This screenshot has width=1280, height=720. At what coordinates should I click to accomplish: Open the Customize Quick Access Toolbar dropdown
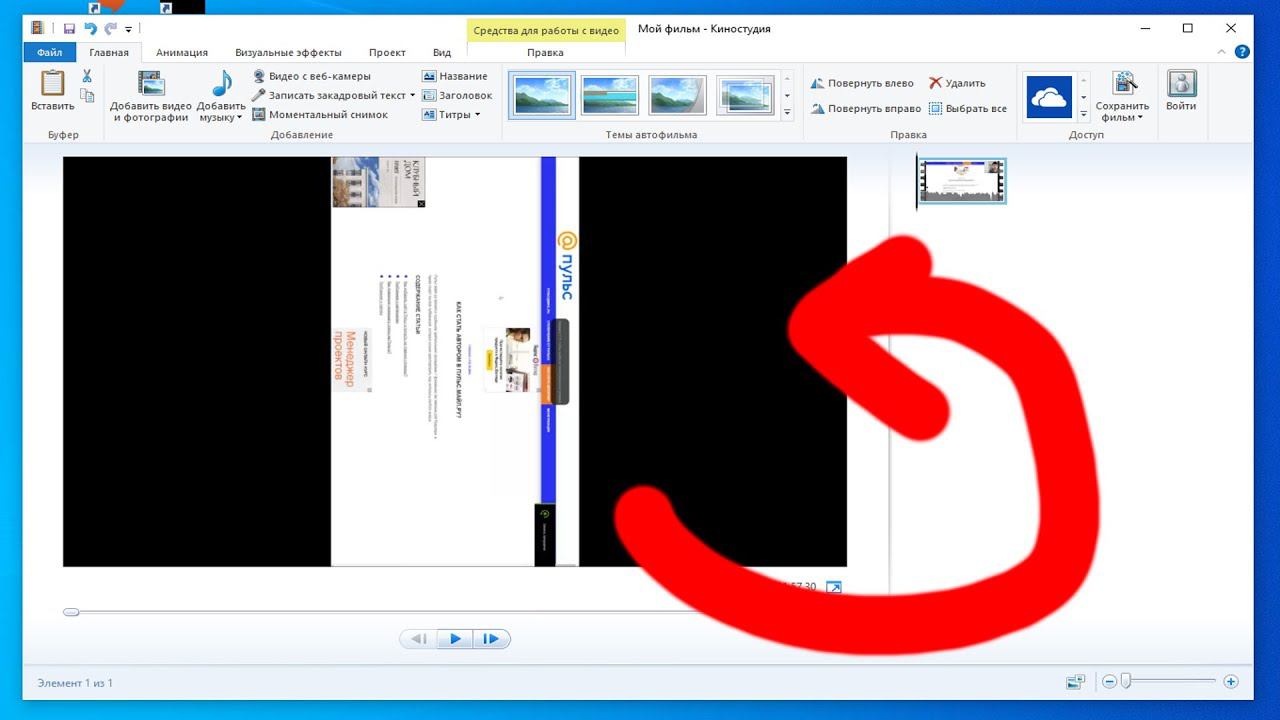click(129, 30)
